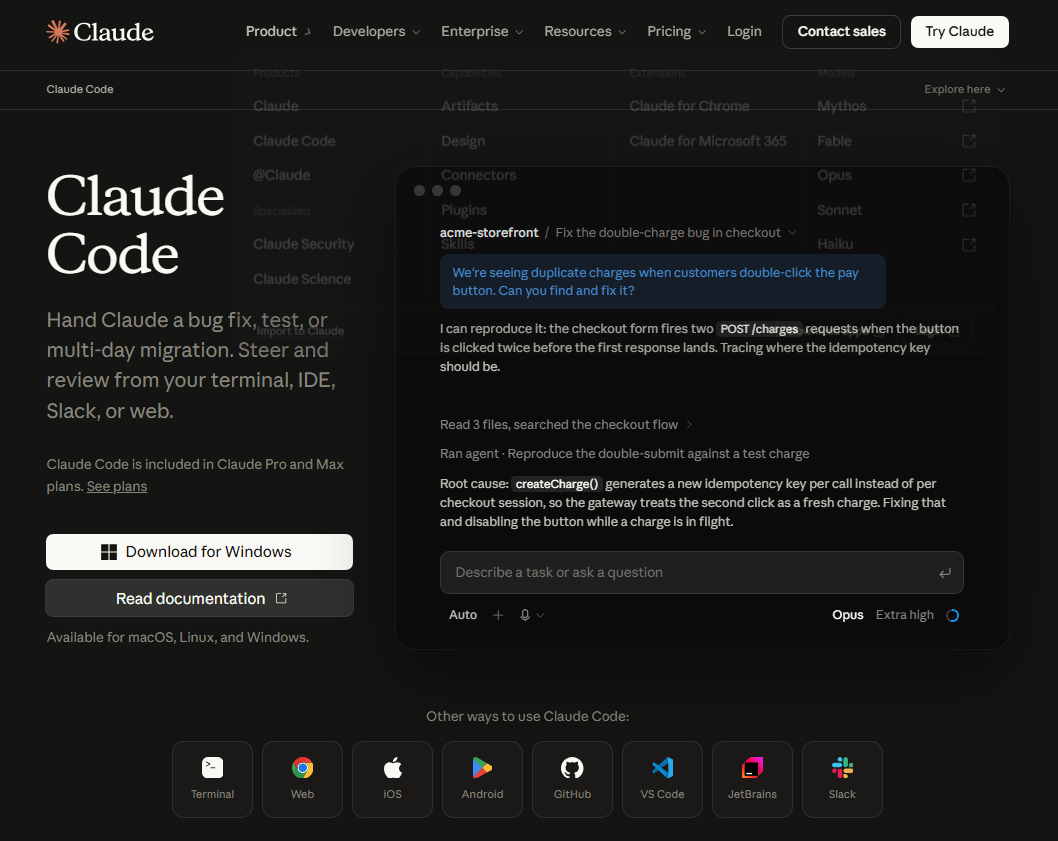The height and width of the screenshot is (841, 1058).
Task: Click 'Available for macOS, Linux, and Windows.' text
Action: click(x=178, y=637)
